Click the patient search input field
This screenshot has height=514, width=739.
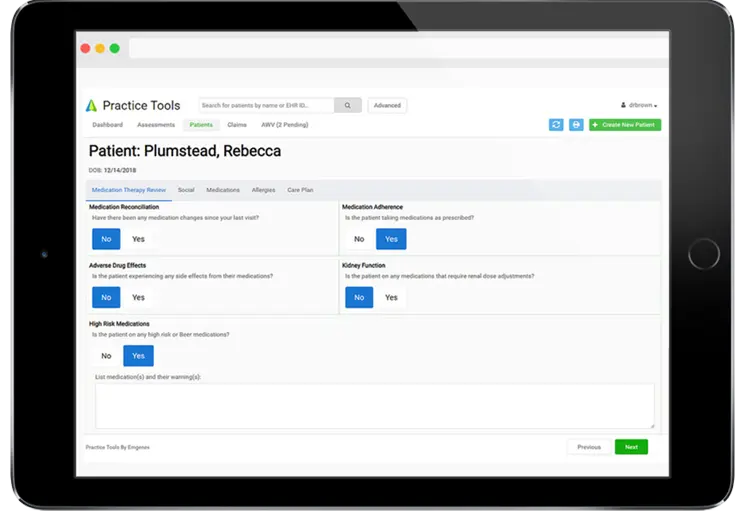pyautogui.click(x=266, y=106)
